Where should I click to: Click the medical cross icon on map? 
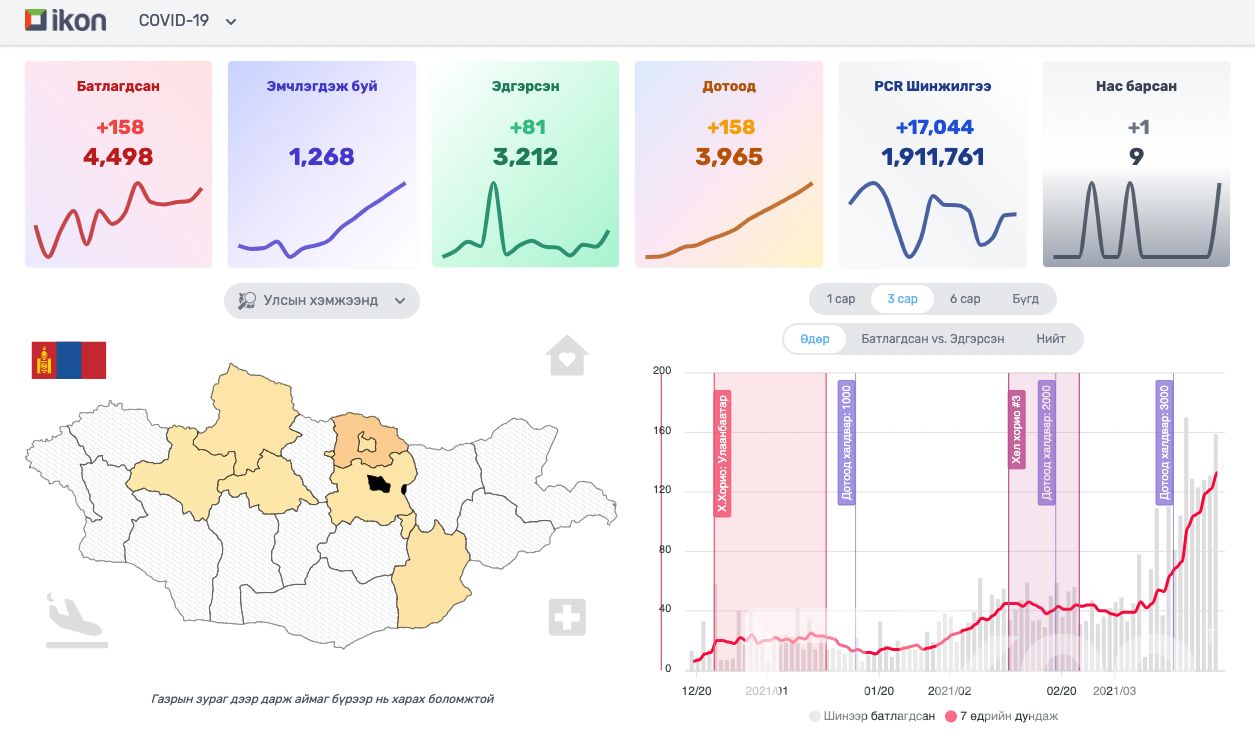566,617
